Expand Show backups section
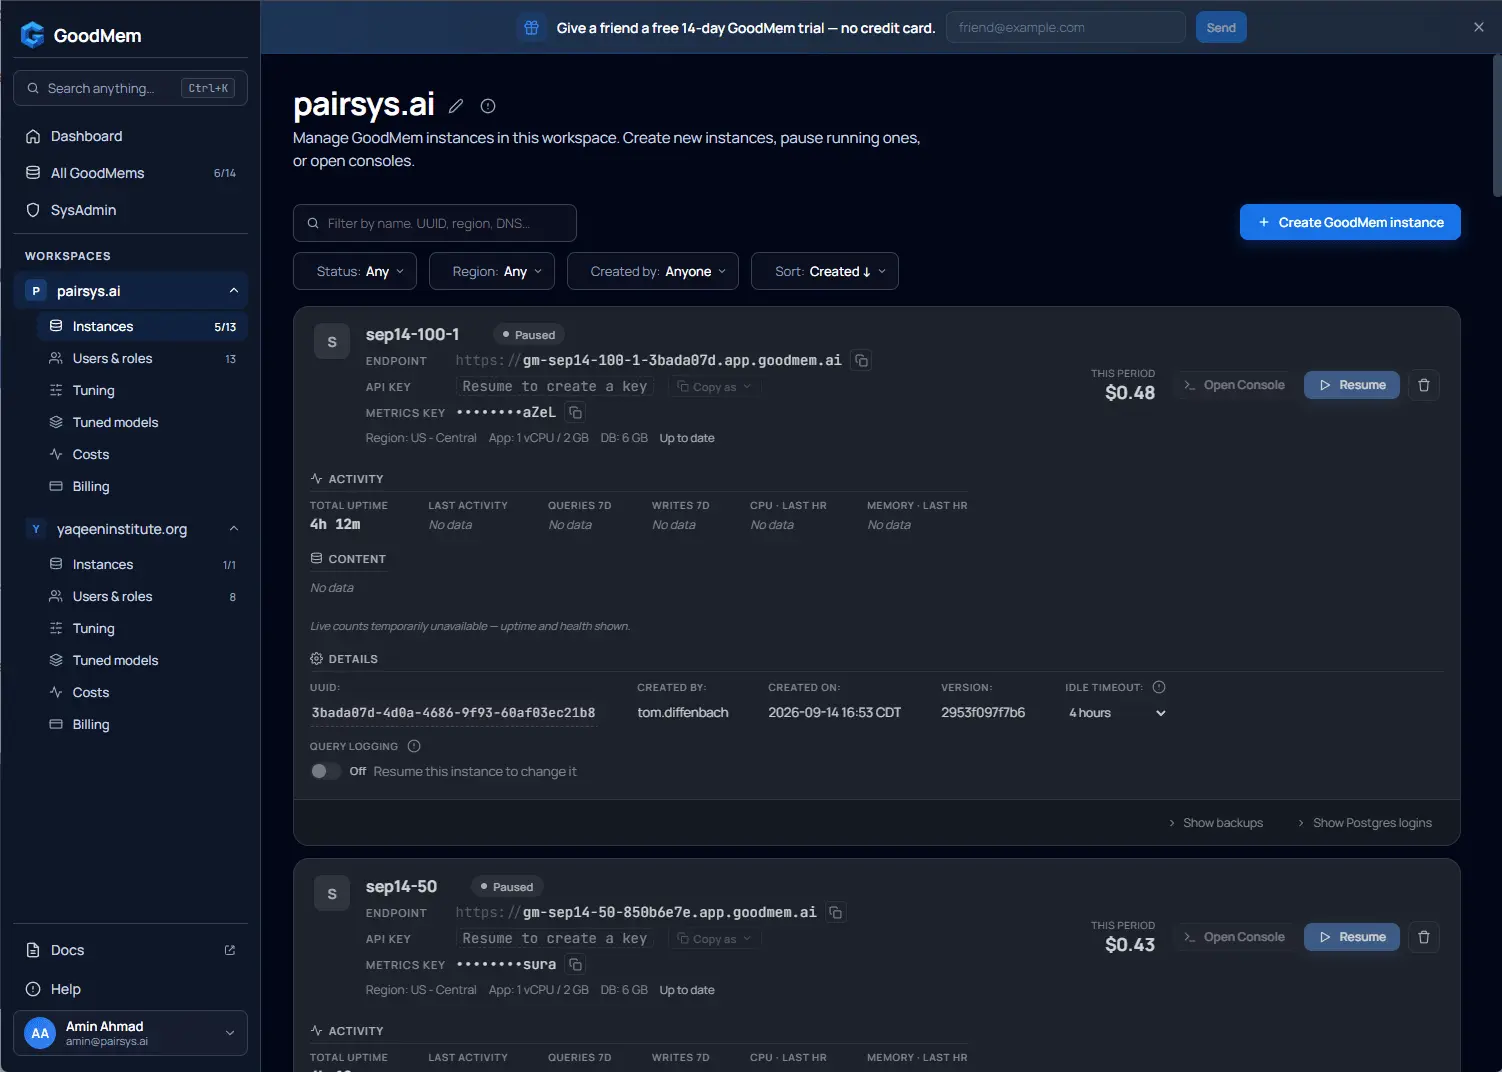Screen dimensions: 1502x1072 coord(1215,823)
